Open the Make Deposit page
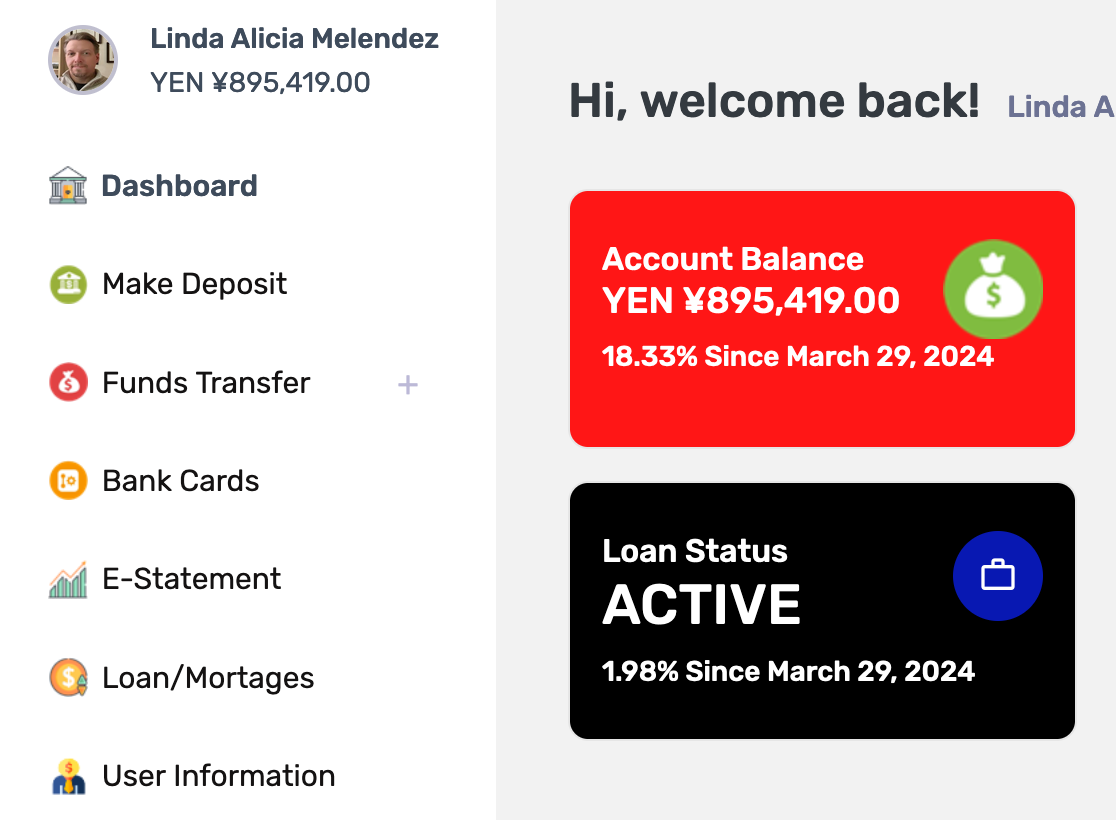 tap(194, 284)
